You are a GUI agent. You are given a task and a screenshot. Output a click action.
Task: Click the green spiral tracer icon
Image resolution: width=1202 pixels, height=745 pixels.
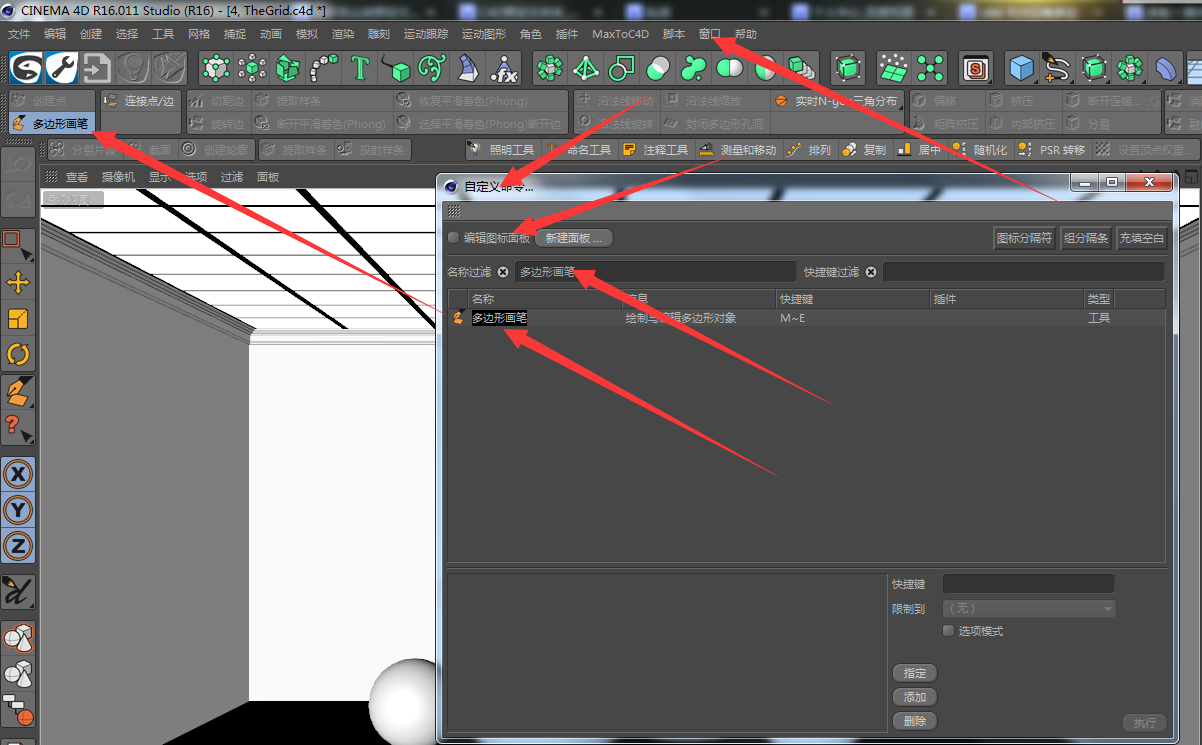point(432,68)
